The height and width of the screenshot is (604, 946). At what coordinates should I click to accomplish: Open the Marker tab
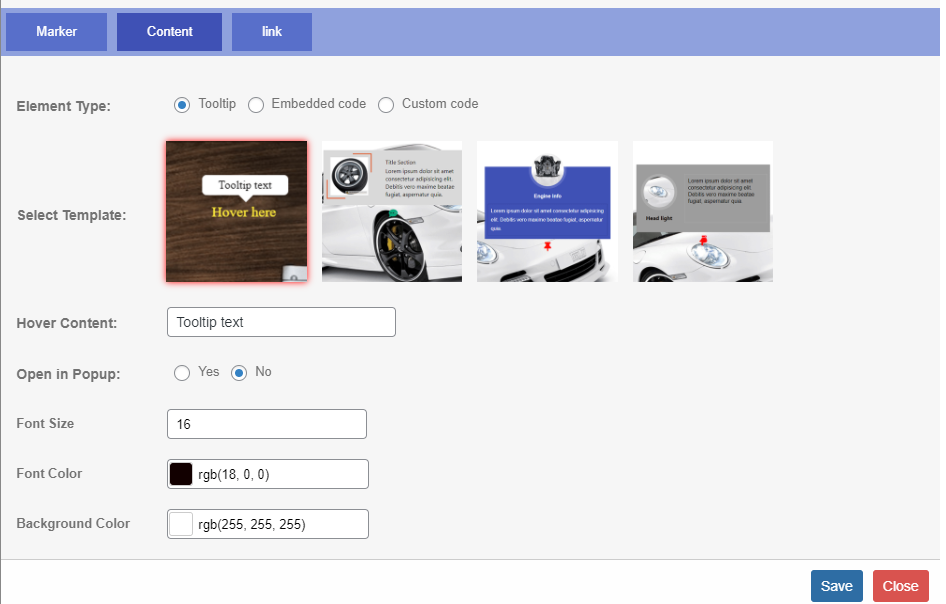pos(56,32)
